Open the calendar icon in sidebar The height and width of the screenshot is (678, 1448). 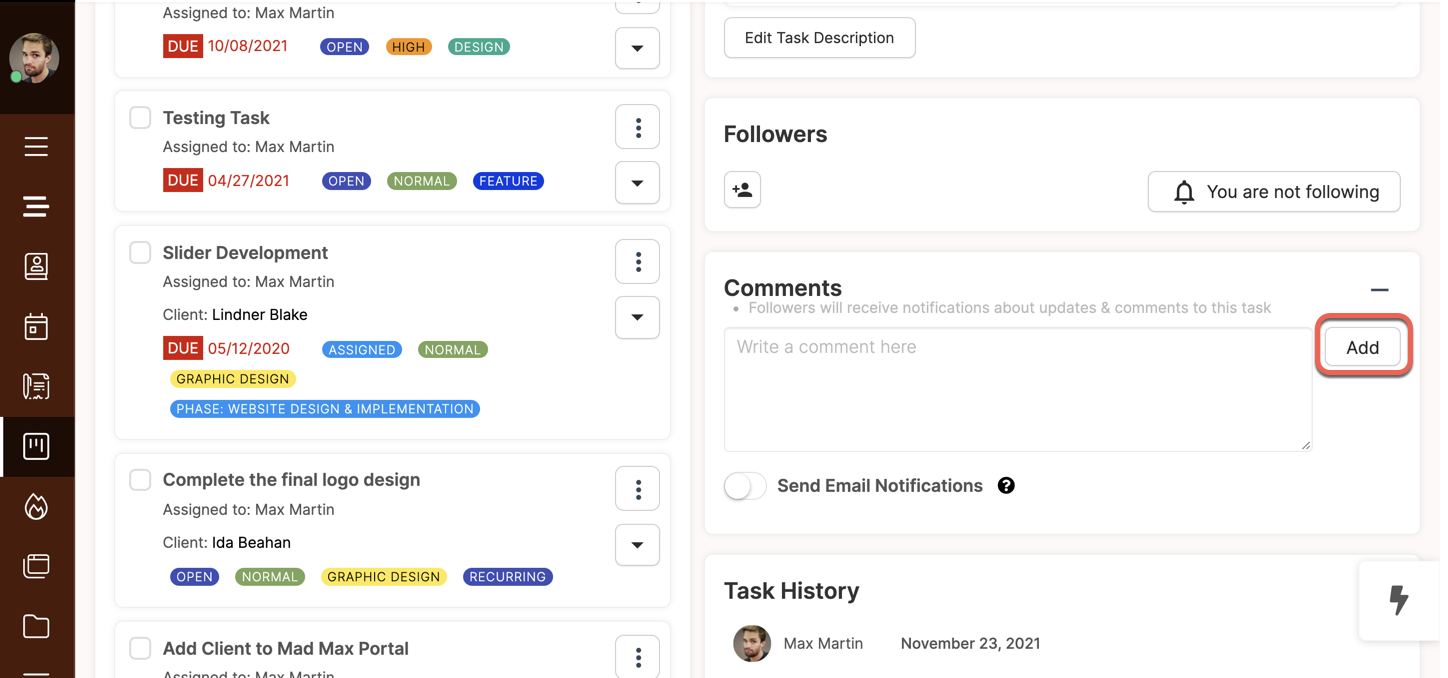(x=36, y=326)
